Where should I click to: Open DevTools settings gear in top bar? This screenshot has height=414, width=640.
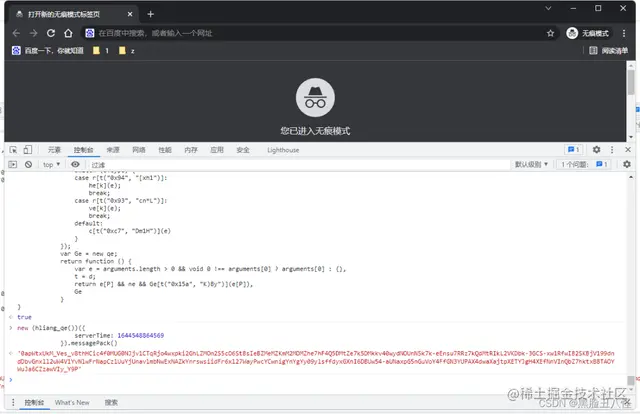[596, 150]
